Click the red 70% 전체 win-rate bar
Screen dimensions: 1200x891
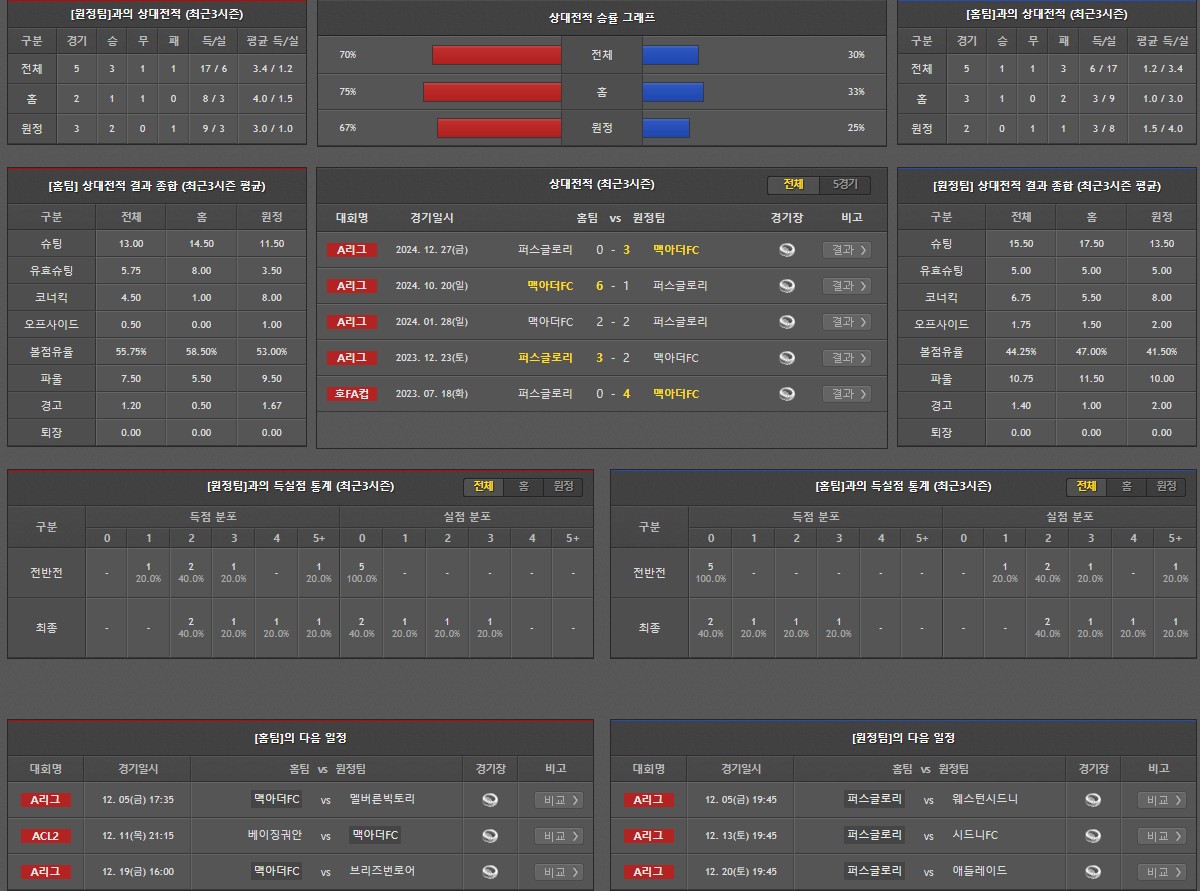click(496, 55)
